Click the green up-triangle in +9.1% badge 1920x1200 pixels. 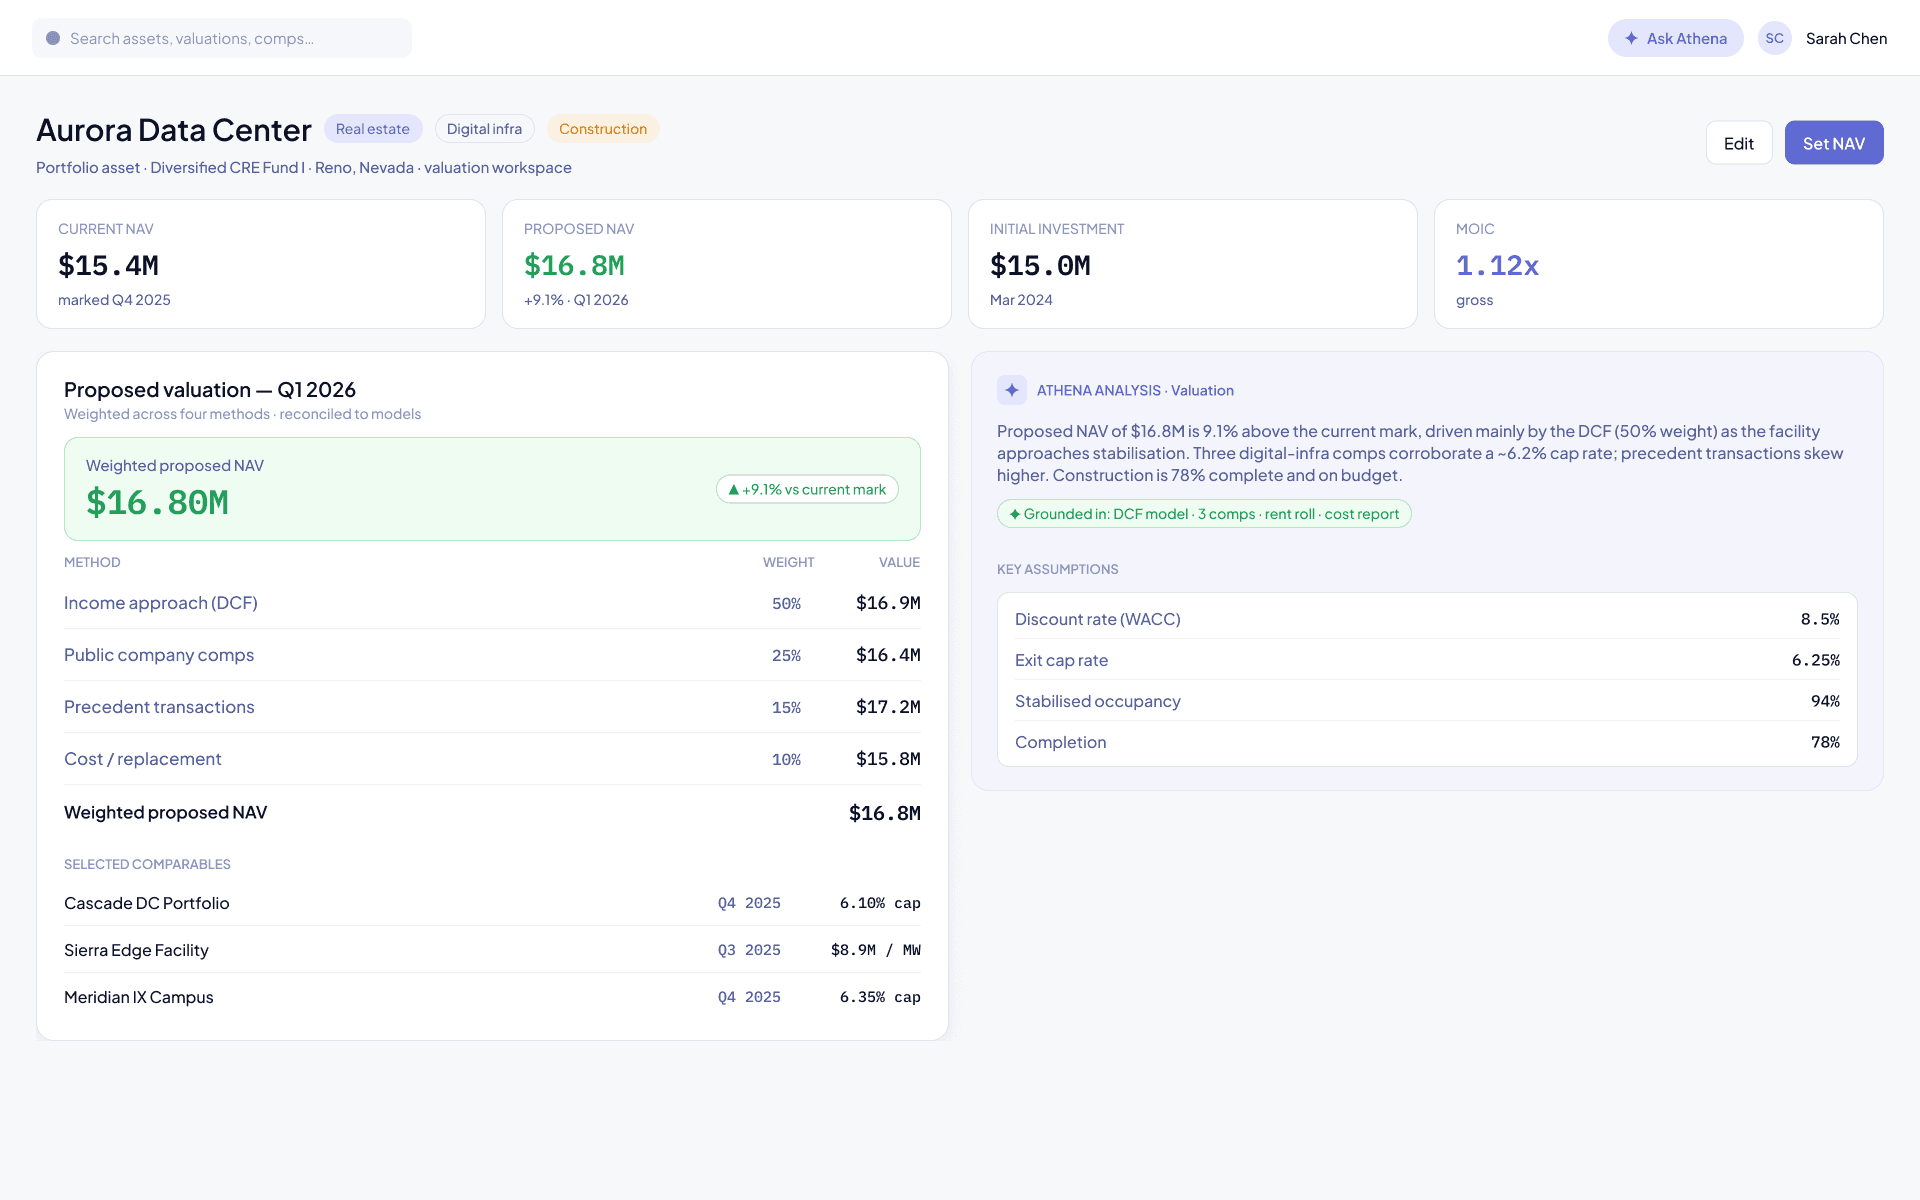(x=734, y=490)
